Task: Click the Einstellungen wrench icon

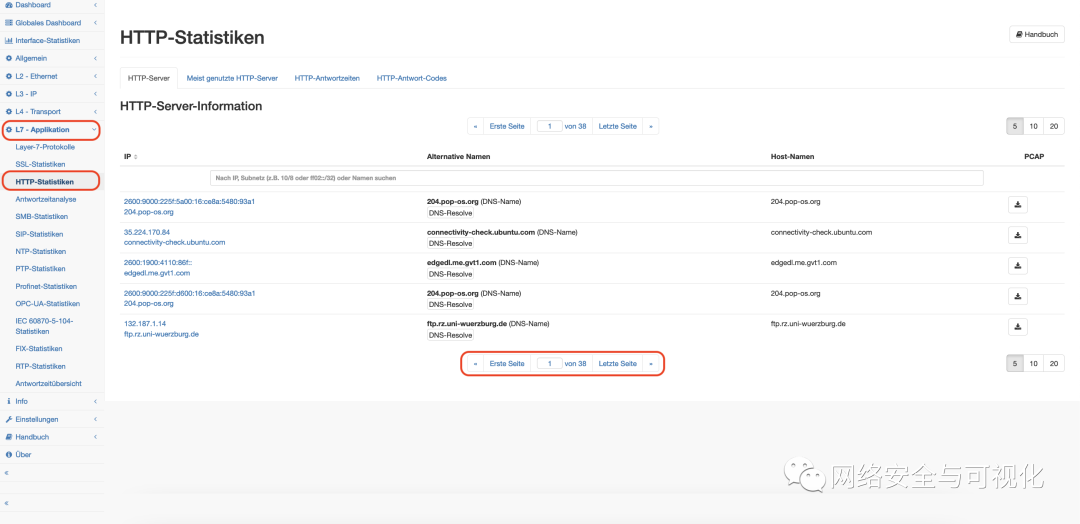Action: coord(8,419)
